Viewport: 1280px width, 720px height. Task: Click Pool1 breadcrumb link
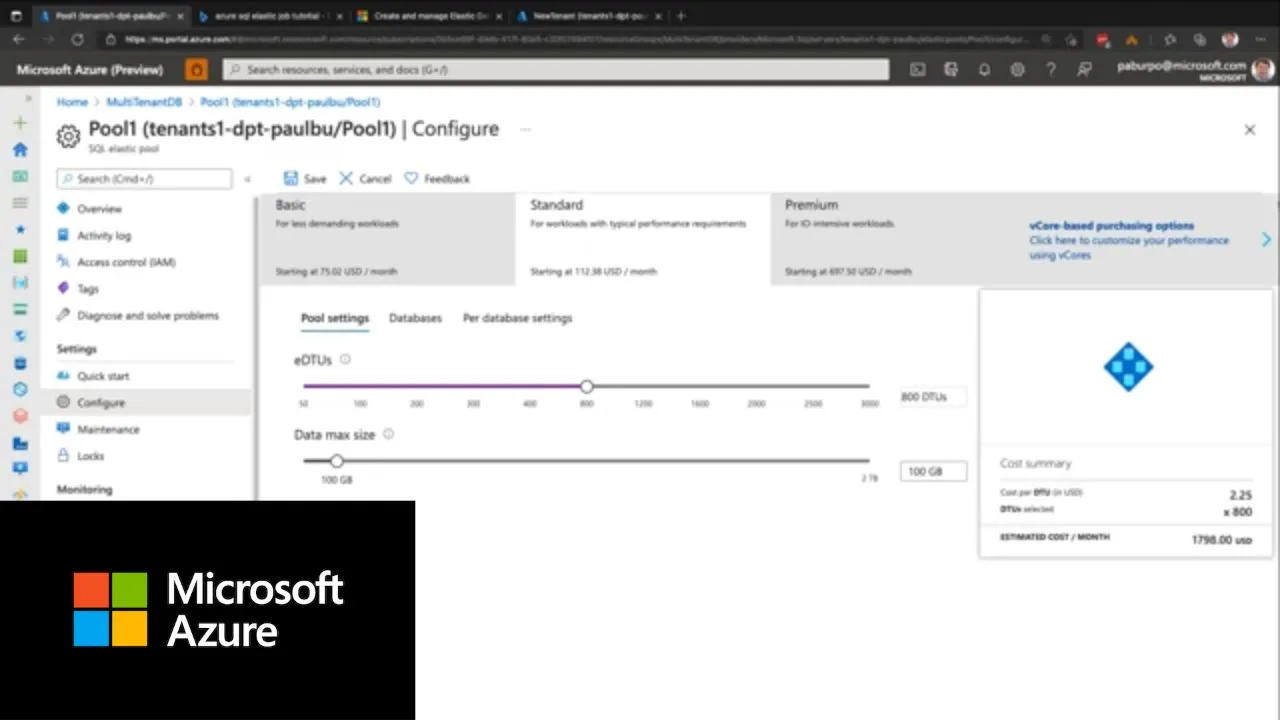click(x=290, y=102)
